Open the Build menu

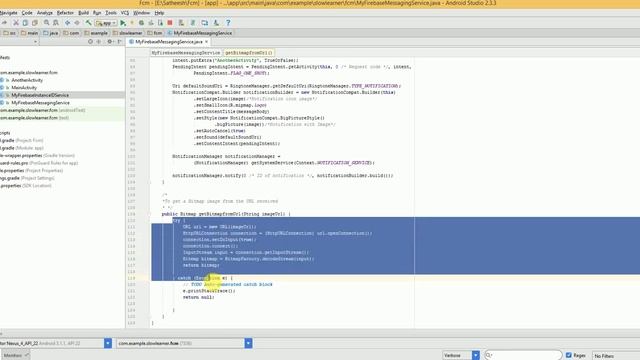point(83,13)
